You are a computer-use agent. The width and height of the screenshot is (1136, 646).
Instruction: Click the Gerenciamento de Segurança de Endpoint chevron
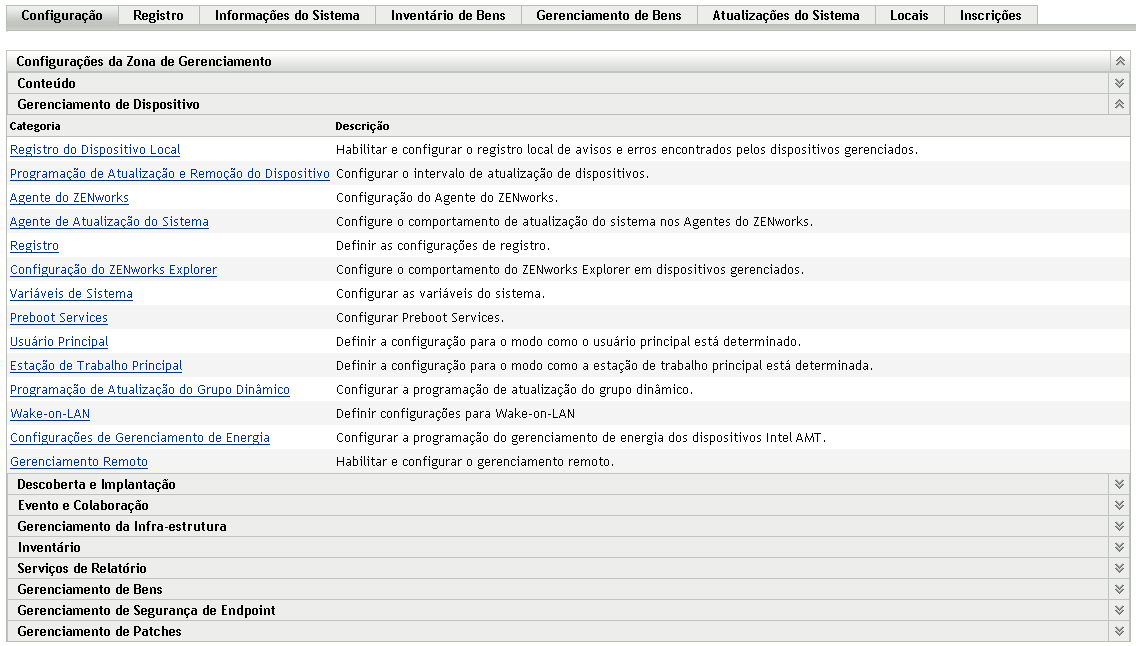[1119, 610]
